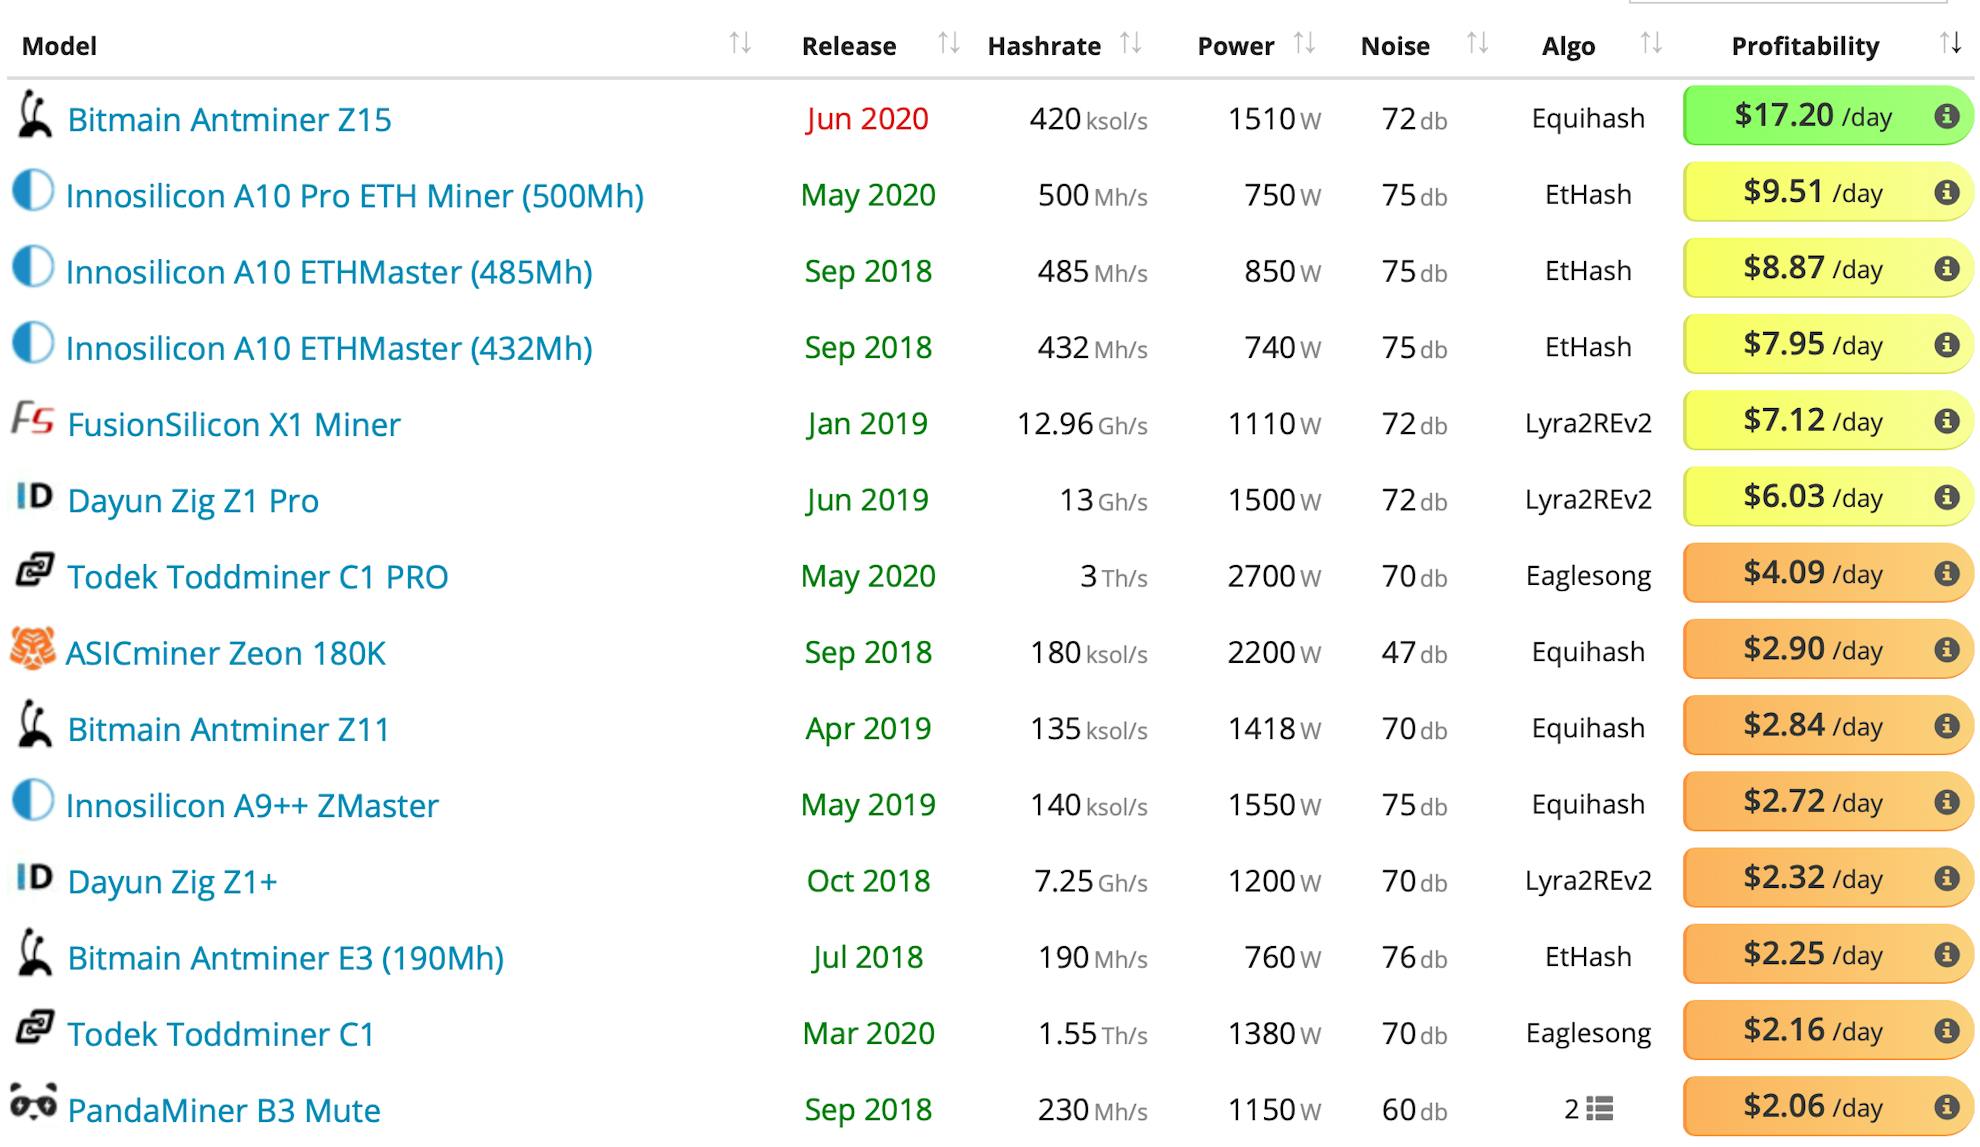Viewport: 1980px width, 1147px height.
Task: Select the red Jun 2020 release date
Action: [867, 119]
